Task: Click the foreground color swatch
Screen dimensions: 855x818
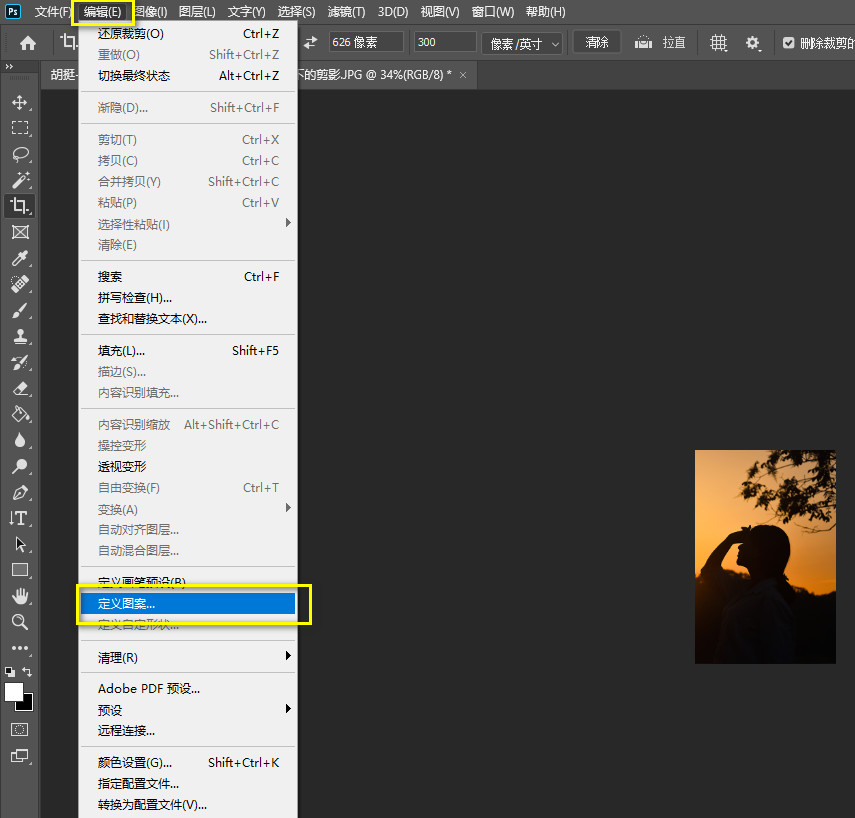Action: [x=14, y=692]
